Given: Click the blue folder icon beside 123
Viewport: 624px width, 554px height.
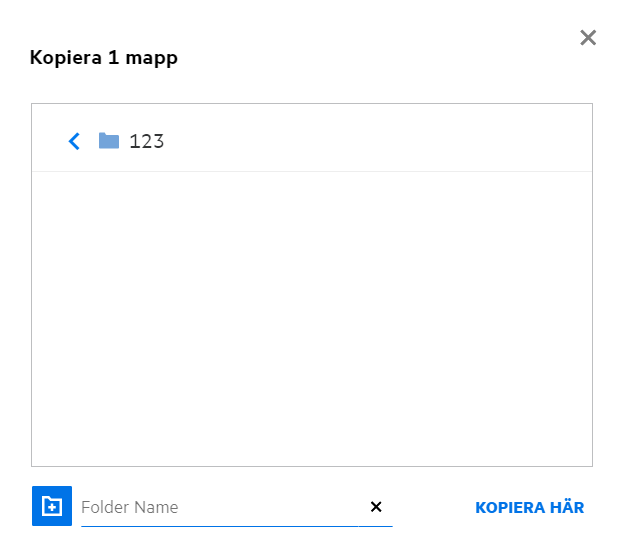Looking at the screenshot, I should pyautogui.click(x=109, y=141).
